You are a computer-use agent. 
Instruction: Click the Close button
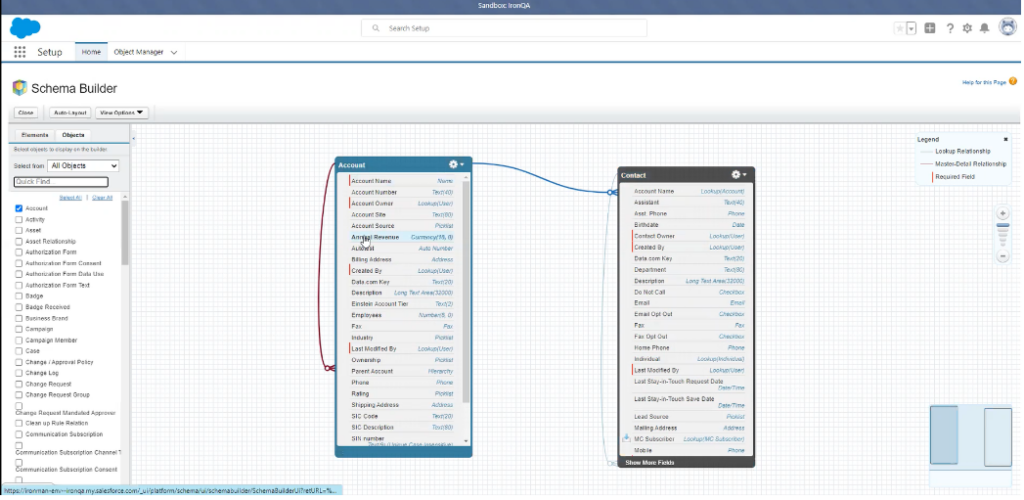26,113
